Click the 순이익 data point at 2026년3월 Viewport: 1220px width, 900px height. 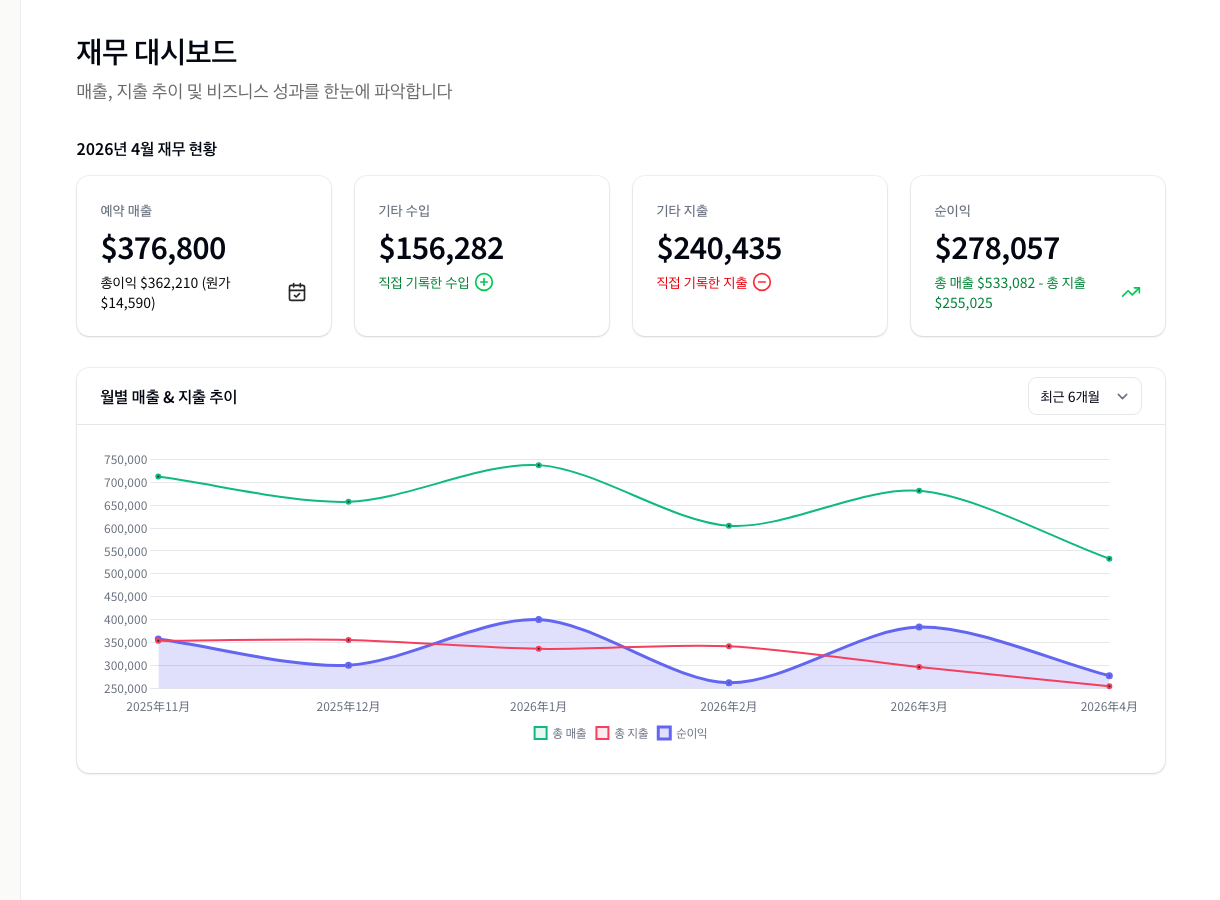pyautogui.click(x=918, y=627)
